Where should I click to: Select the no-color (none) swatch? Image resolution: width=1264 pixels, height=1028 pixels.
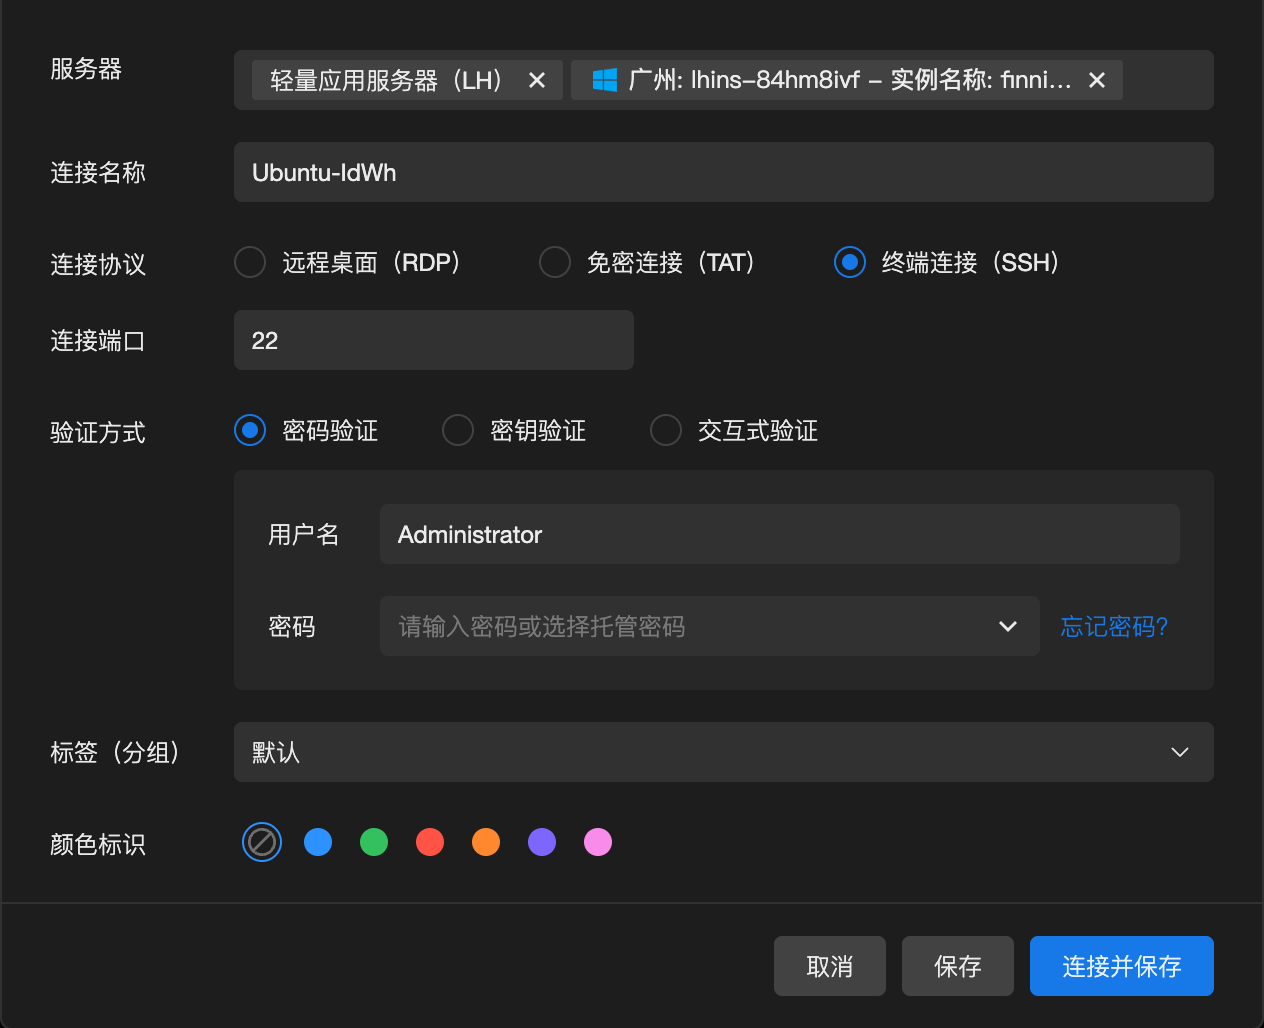tap(262, 842)
